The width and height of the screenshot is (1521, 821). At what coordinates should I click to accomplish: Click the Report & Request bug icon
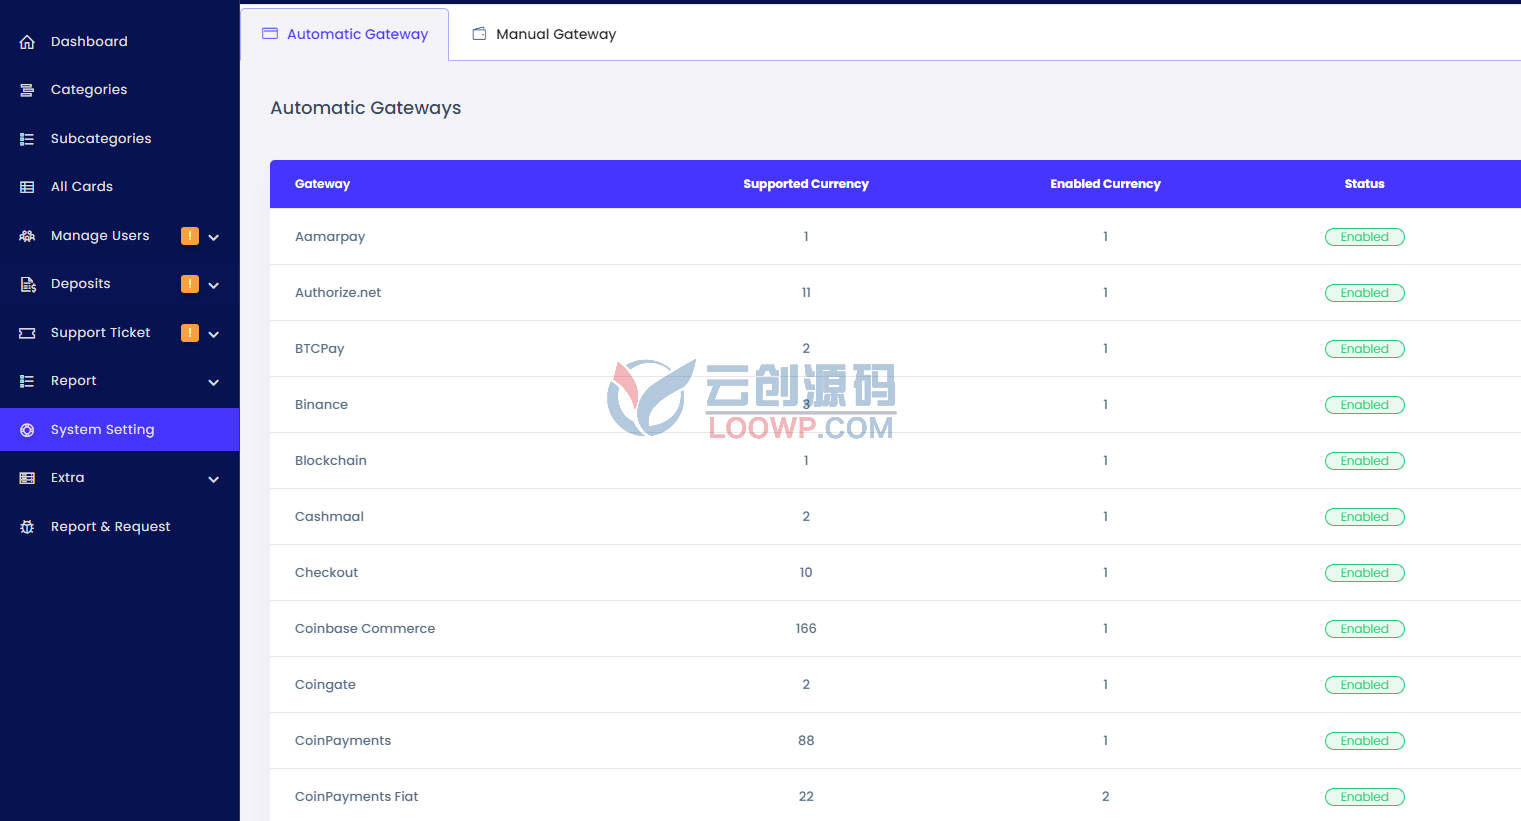pos(27,527)
